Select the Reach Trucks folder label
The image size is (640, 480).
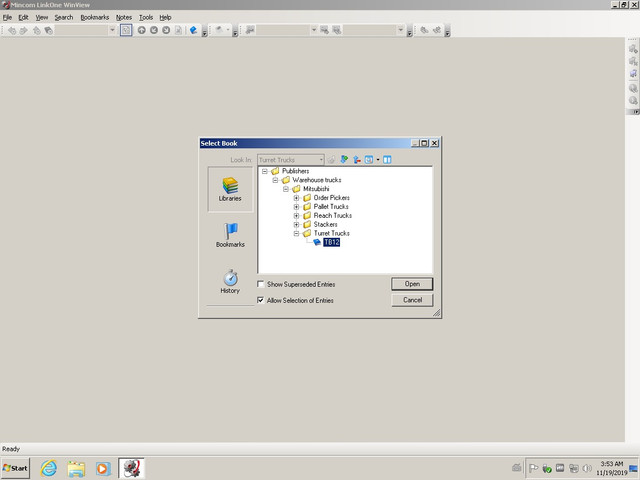pyautogui.click(x=333, y=216)
